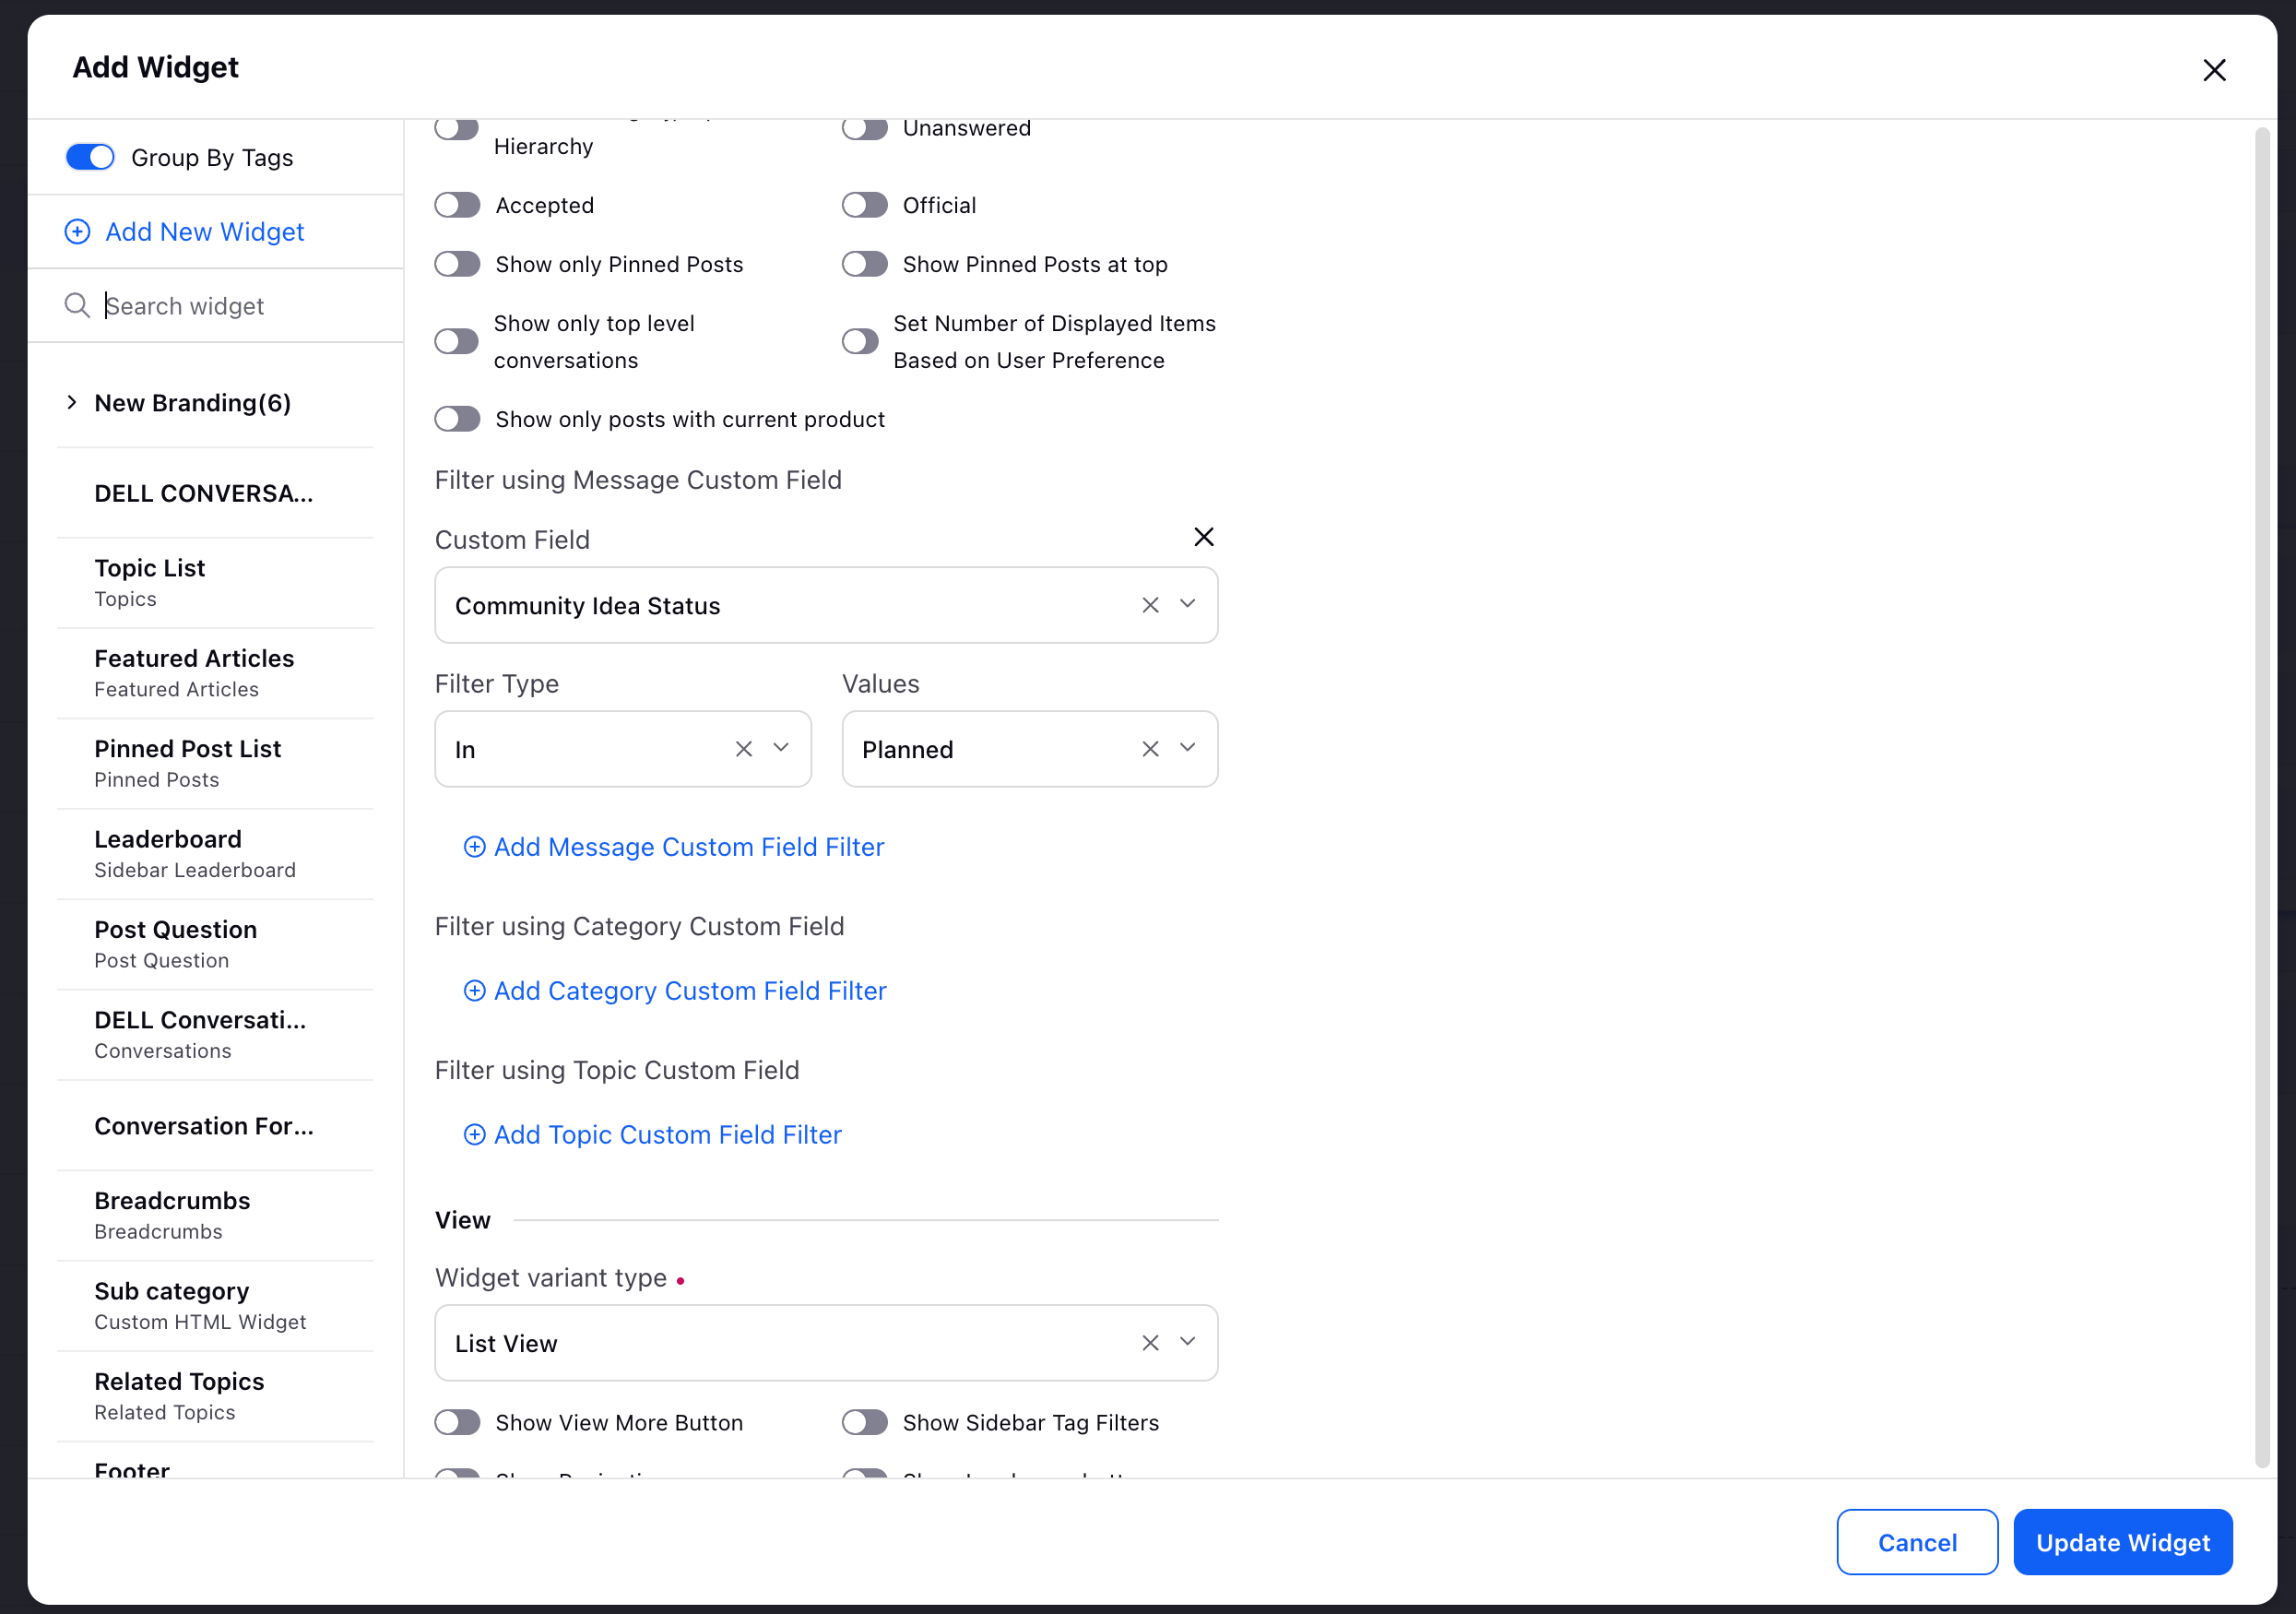Image resolution: width=2296 pixels, height=1614 pixels.
Task: Clear the In filter type selection
Action: pos(743,749)
